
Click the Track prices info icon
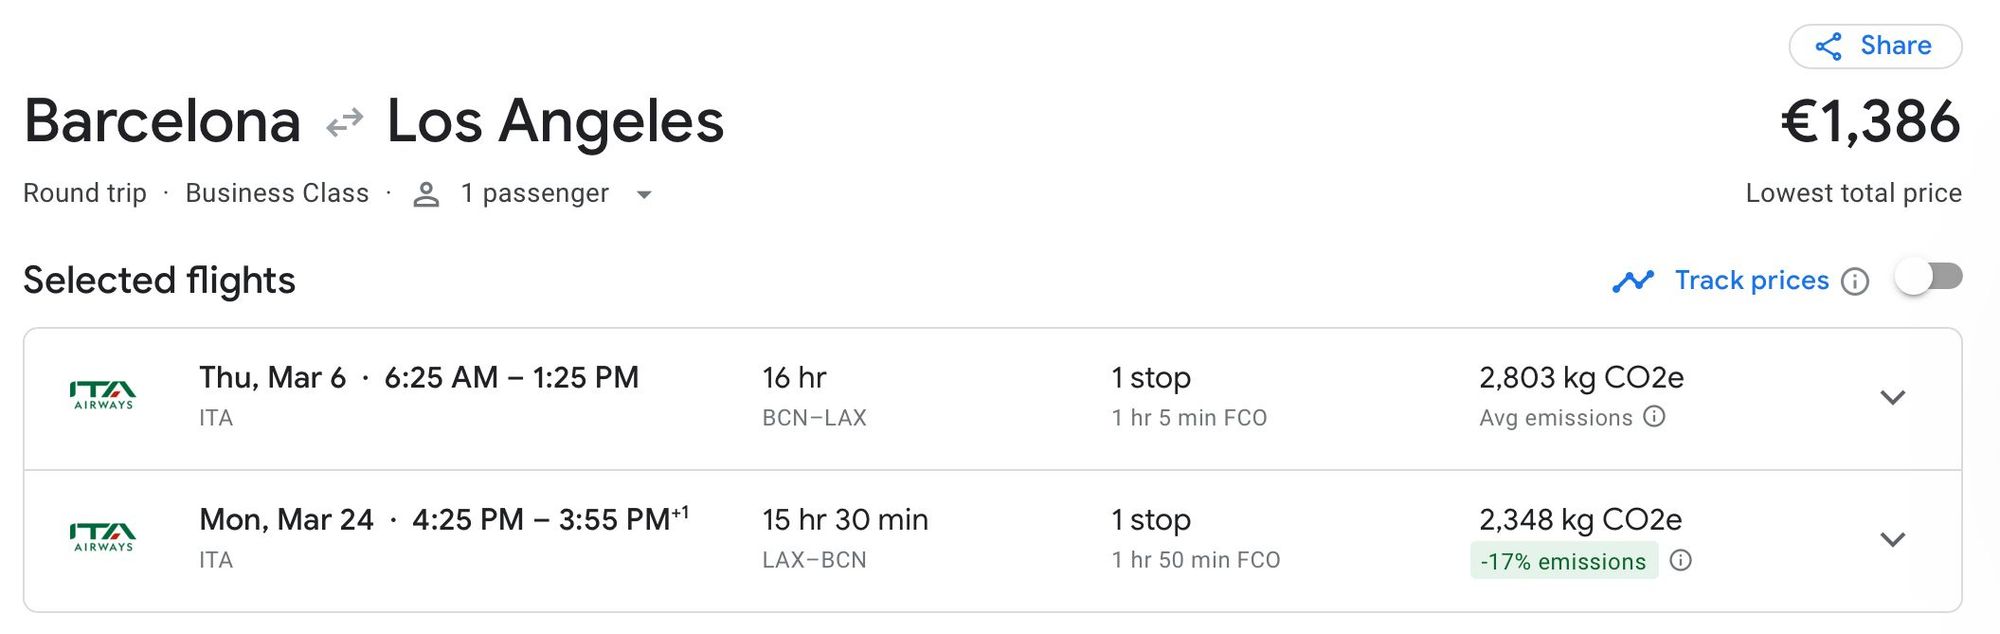click(1855, 282)
